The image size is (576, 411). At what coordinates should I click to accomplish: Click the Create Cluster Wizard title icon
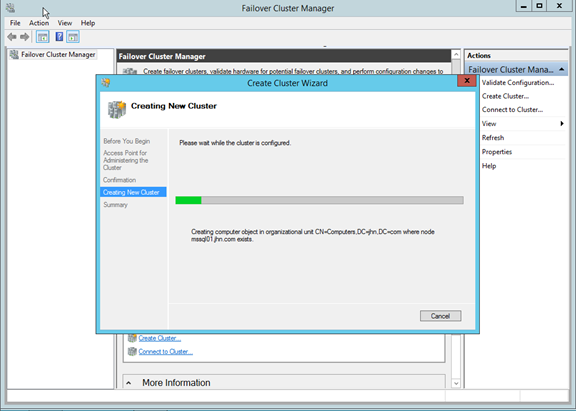(106, 83)
